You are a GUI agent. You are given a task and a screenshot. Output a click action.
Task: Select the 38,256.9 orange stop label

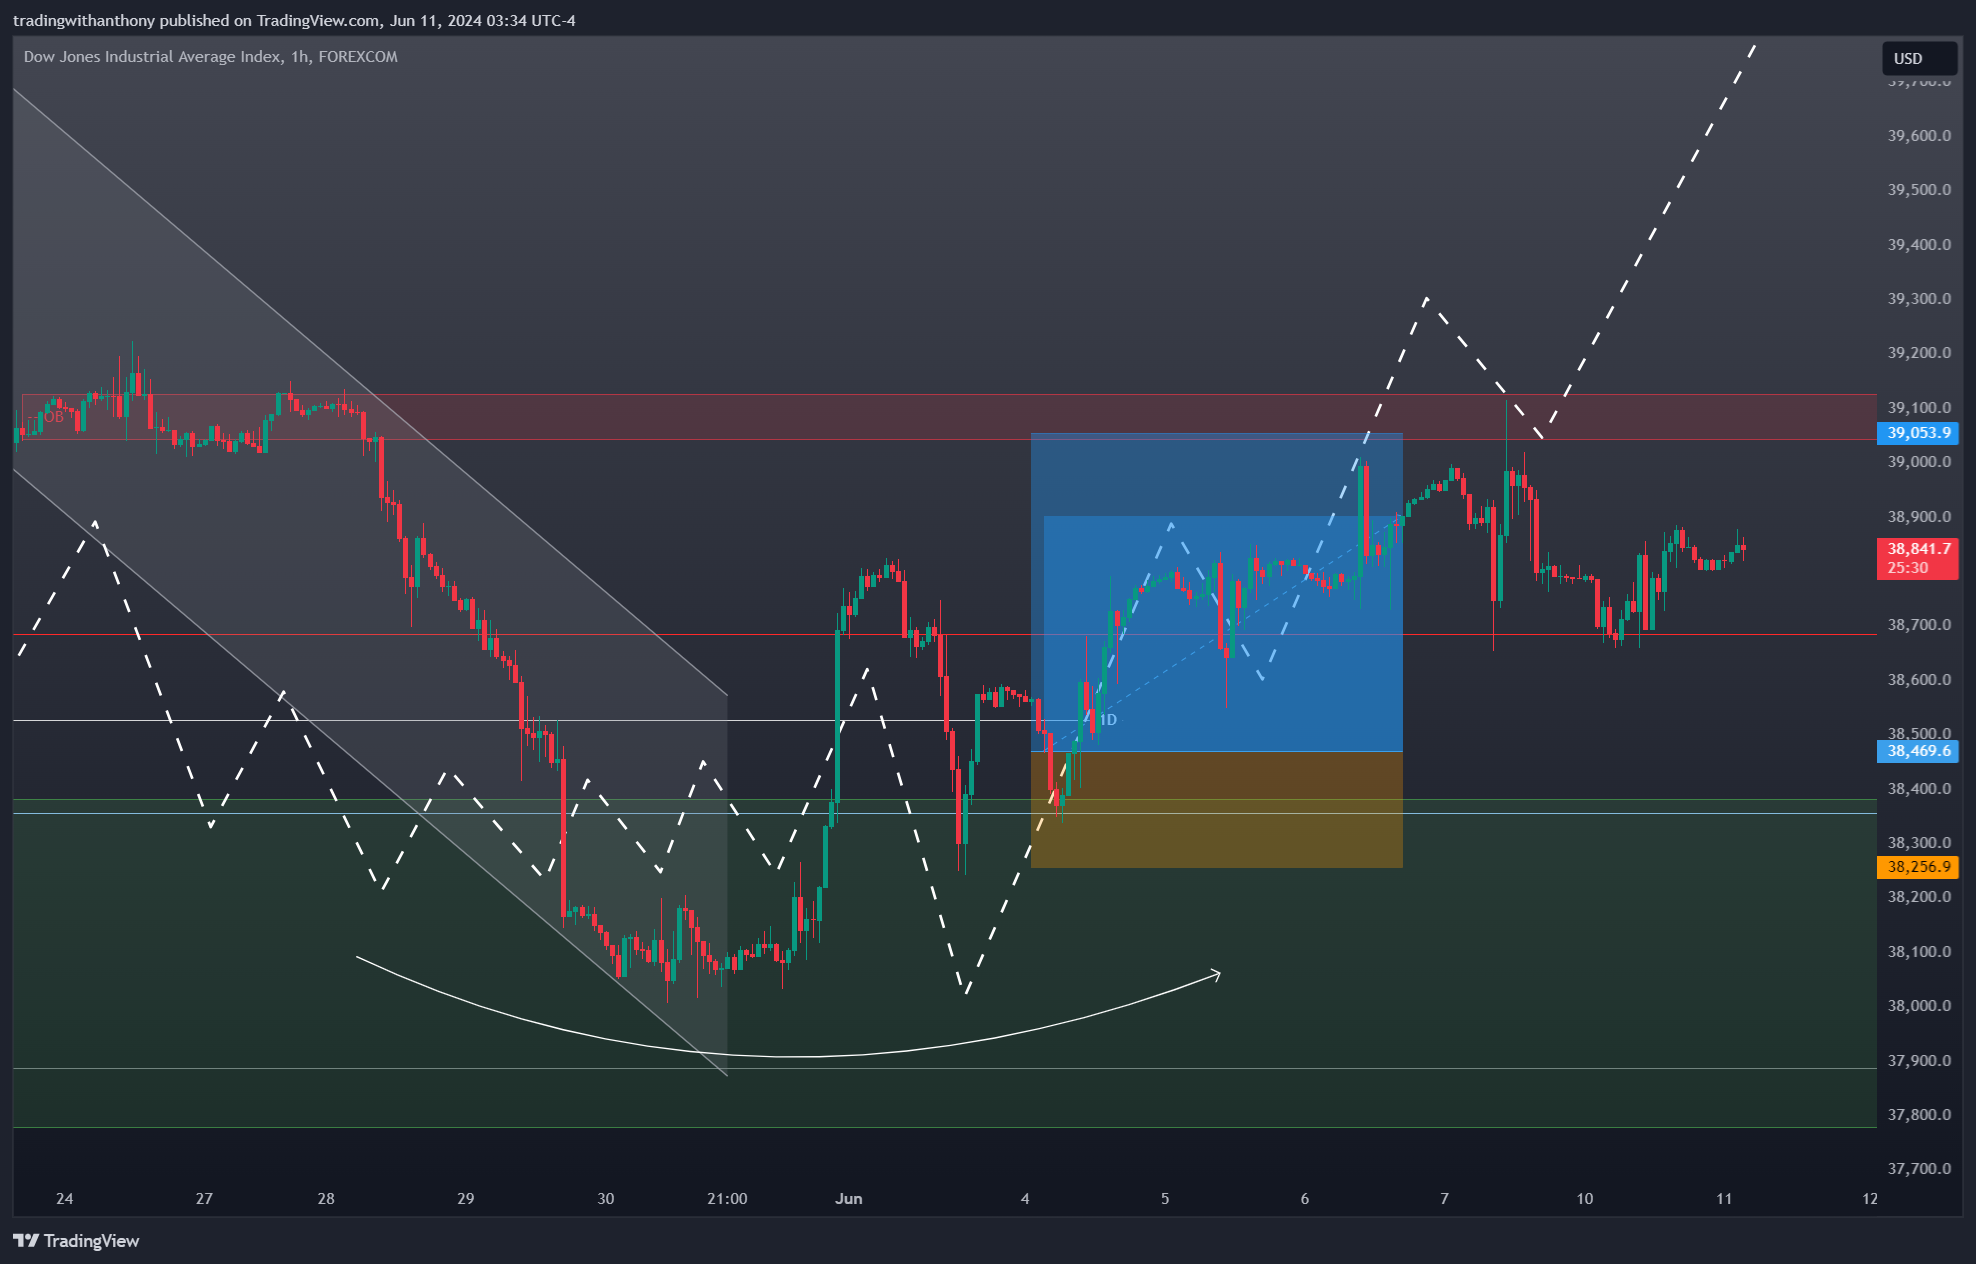click(1918, 867)
